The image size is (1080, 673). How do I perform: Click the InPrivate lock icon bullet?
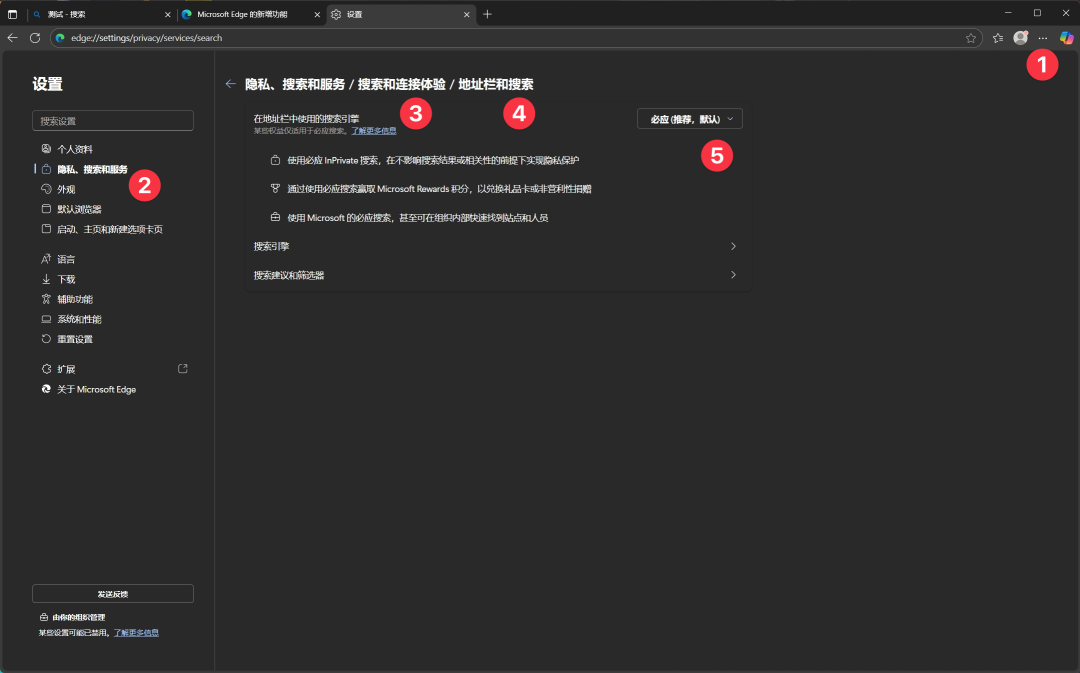(x=276, y=160)
